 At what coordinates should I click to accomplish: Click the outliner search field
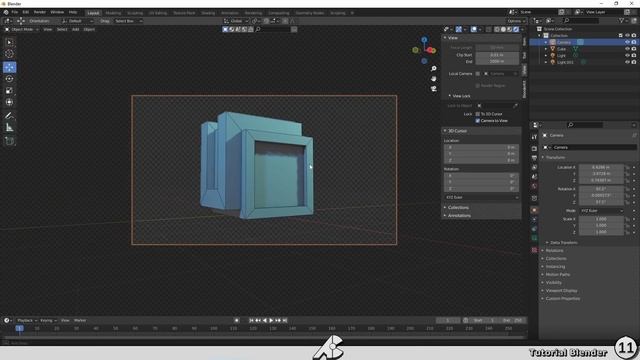tap(581, 20)
